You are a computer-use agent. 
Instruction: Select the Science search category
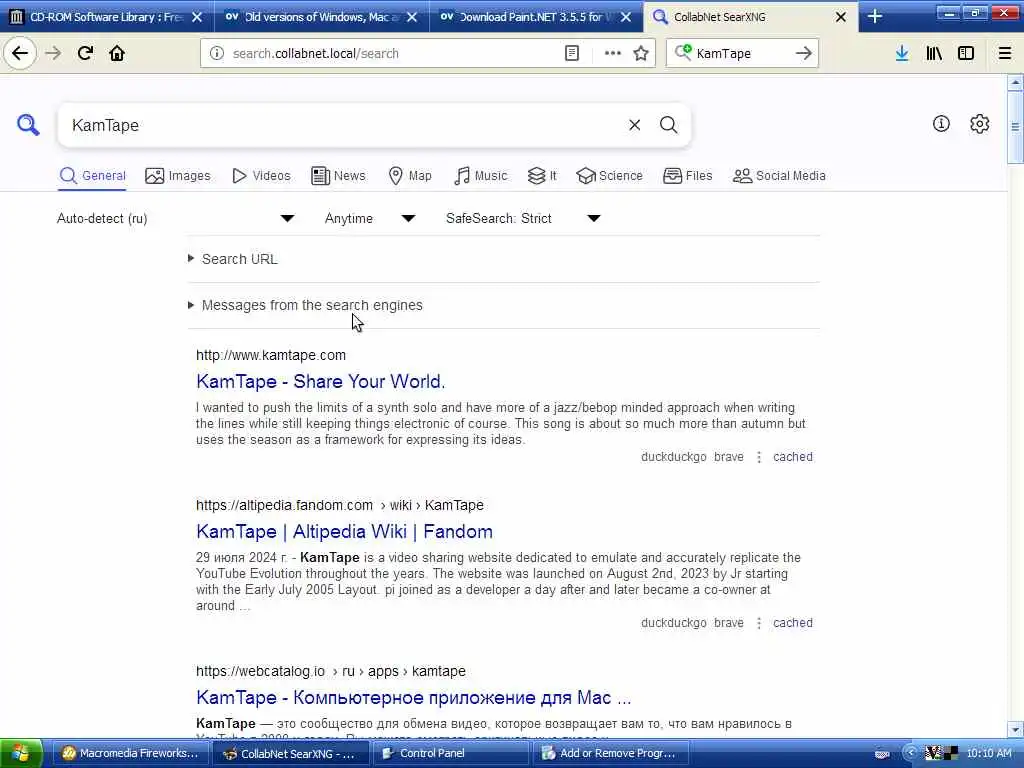pos(609,176)
